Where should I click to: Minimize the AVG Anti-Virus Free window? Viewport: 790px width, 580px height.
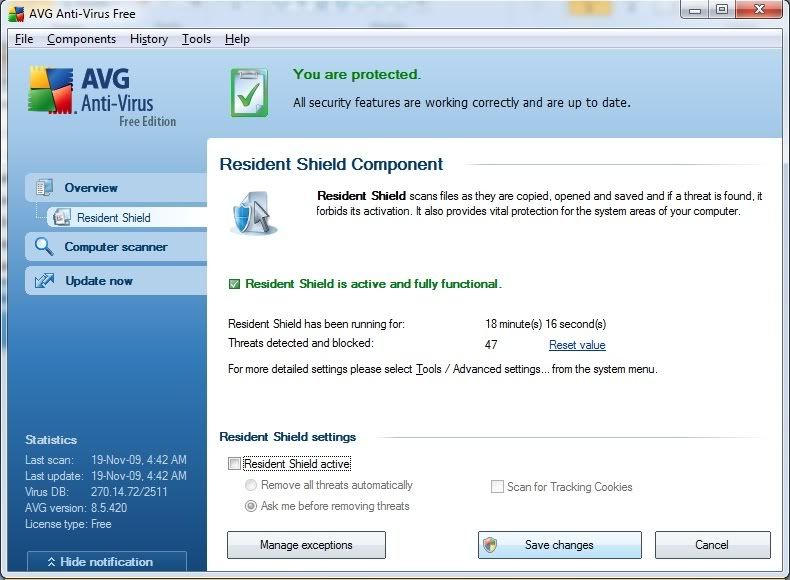(695, 10)
